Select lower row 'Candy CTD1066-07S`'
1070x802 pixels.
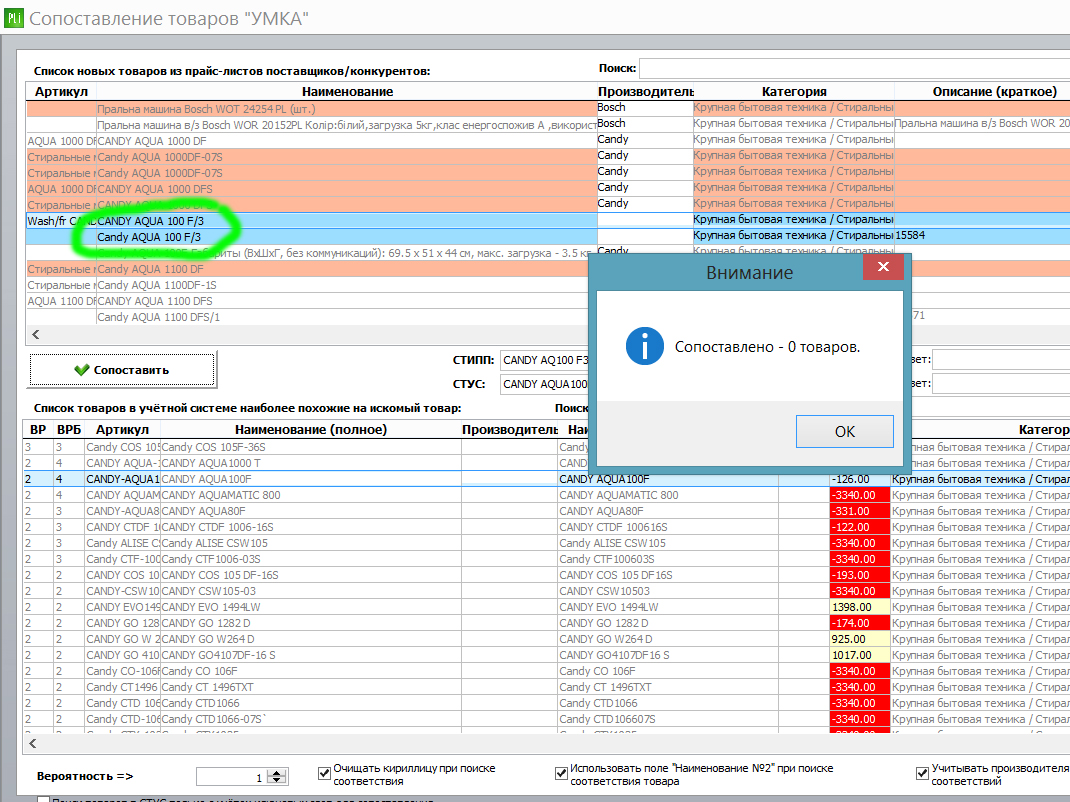point(310,719)
